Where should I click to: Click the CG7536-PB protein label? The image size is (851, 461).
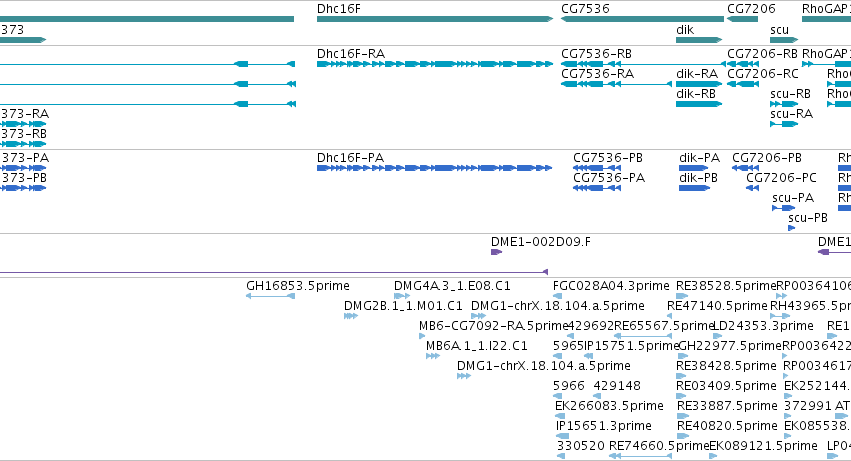(x=608, y=158)
